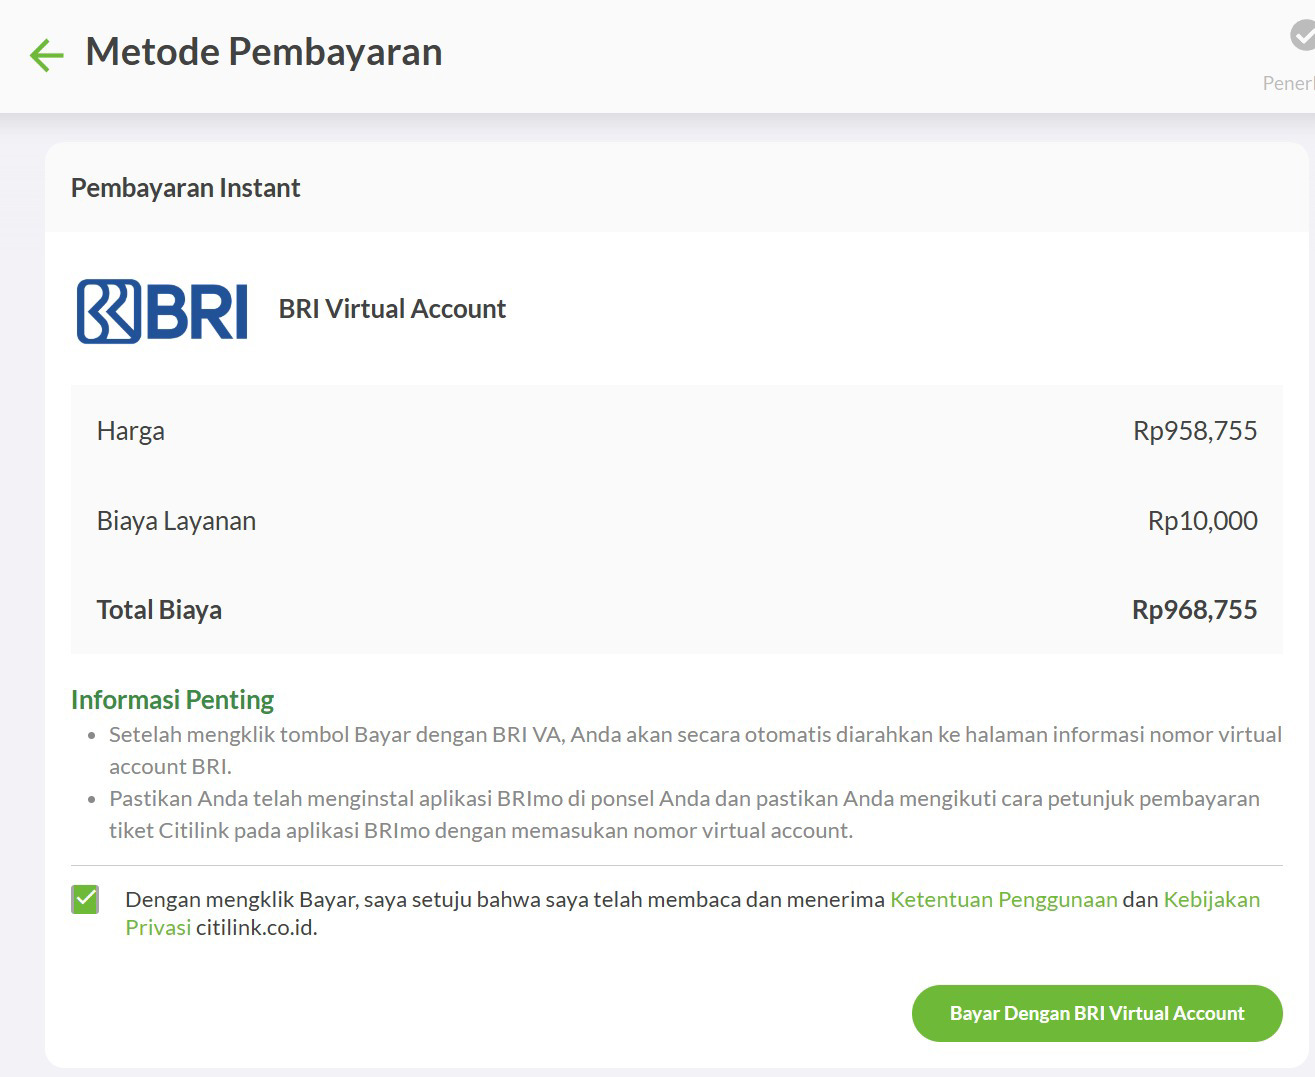Click the gray checkmark step icon

click(x=1302, y=36)
